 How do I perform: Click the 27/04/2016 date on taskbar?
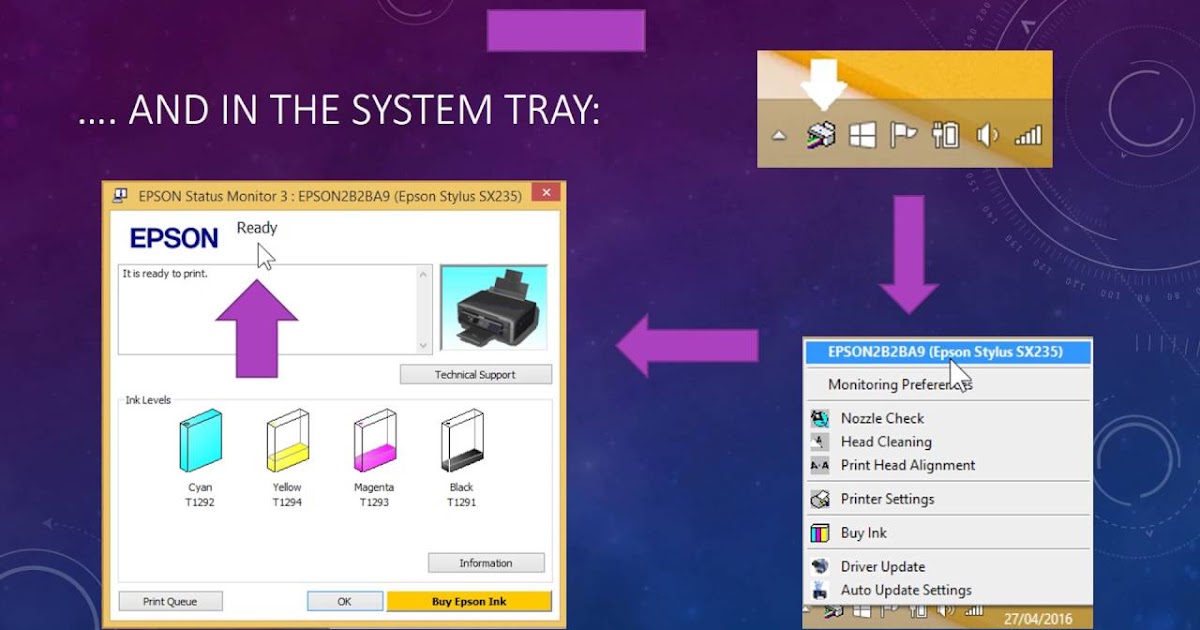tap(1037, 619)
